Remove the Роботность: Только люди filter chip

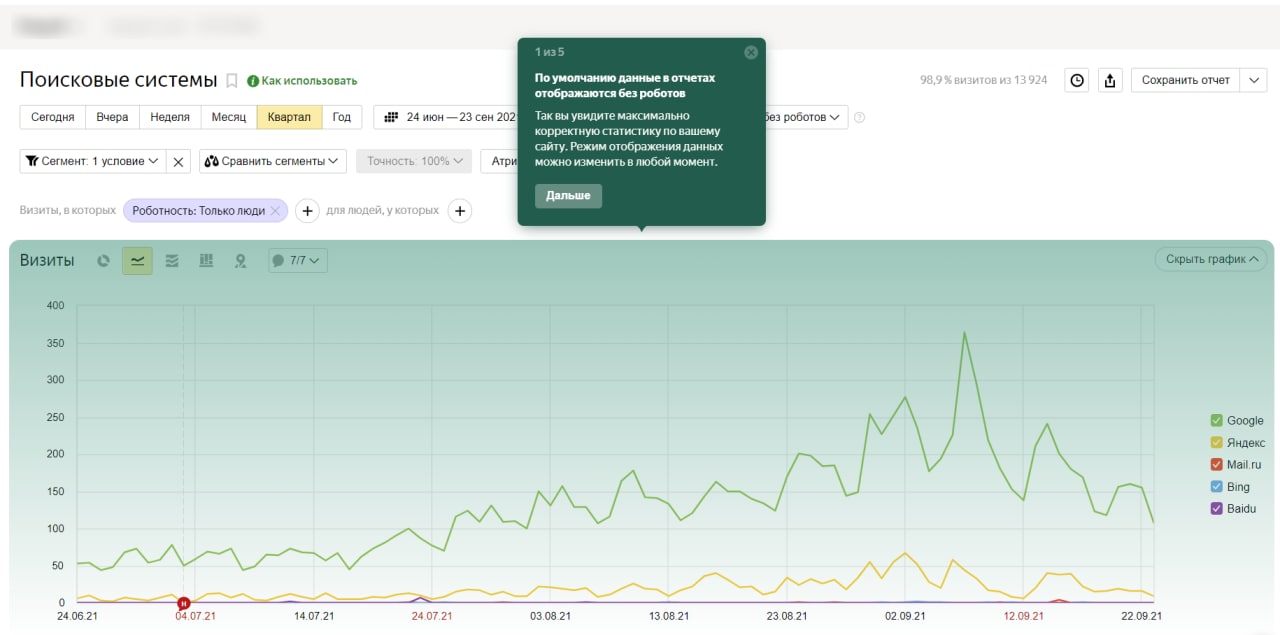point(275,211)
